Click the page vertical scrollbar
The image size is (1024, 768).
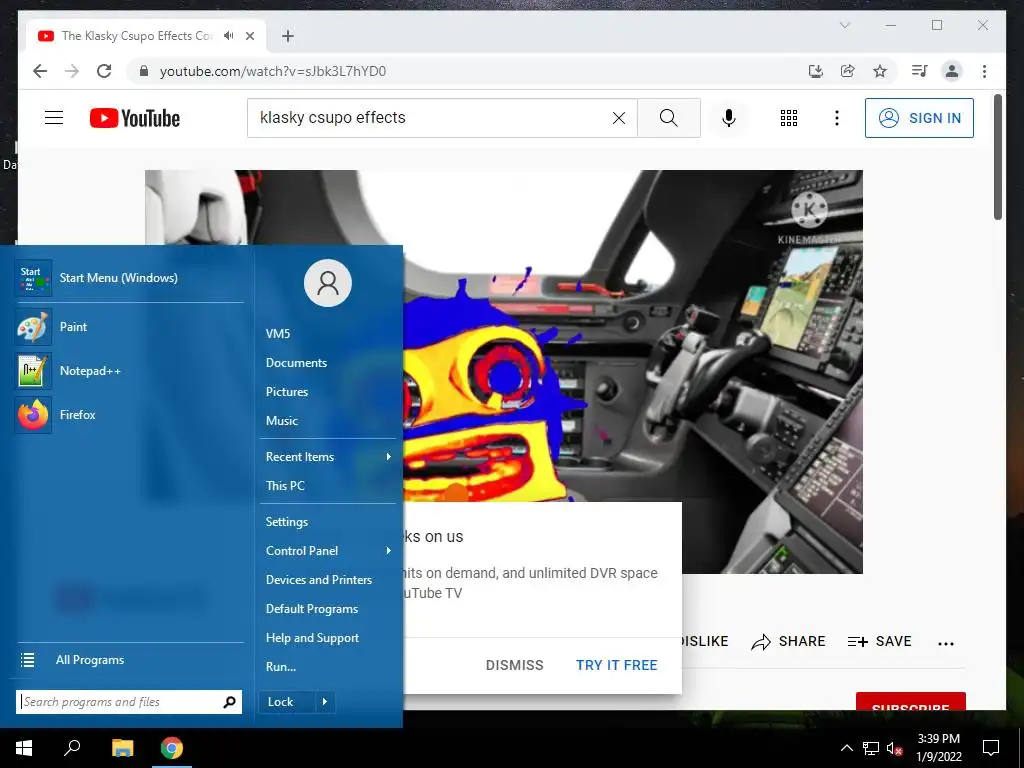tap(997, 157)
